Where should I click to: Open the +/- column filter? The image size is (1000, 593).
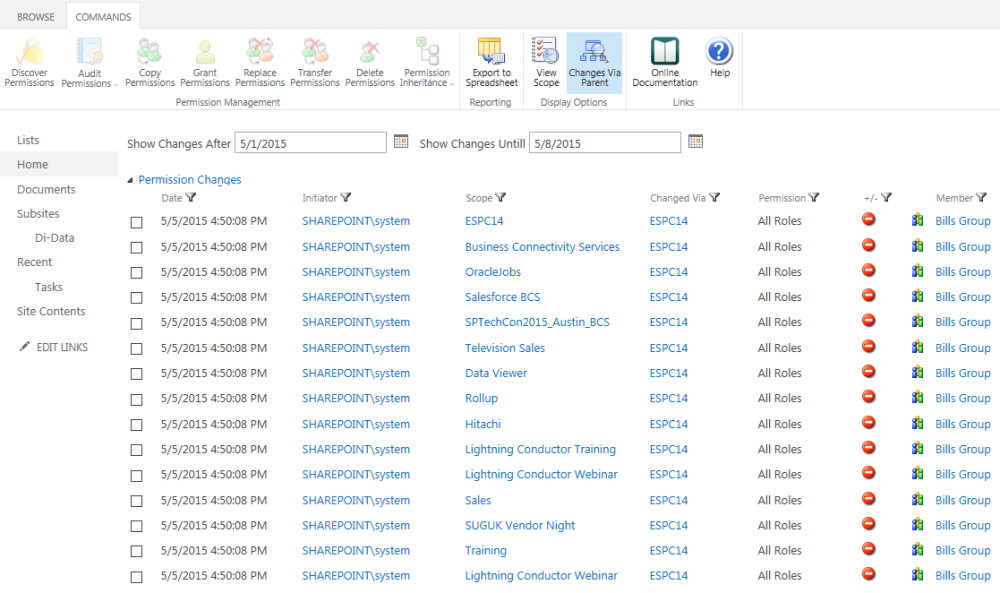[x=886, y=198]
